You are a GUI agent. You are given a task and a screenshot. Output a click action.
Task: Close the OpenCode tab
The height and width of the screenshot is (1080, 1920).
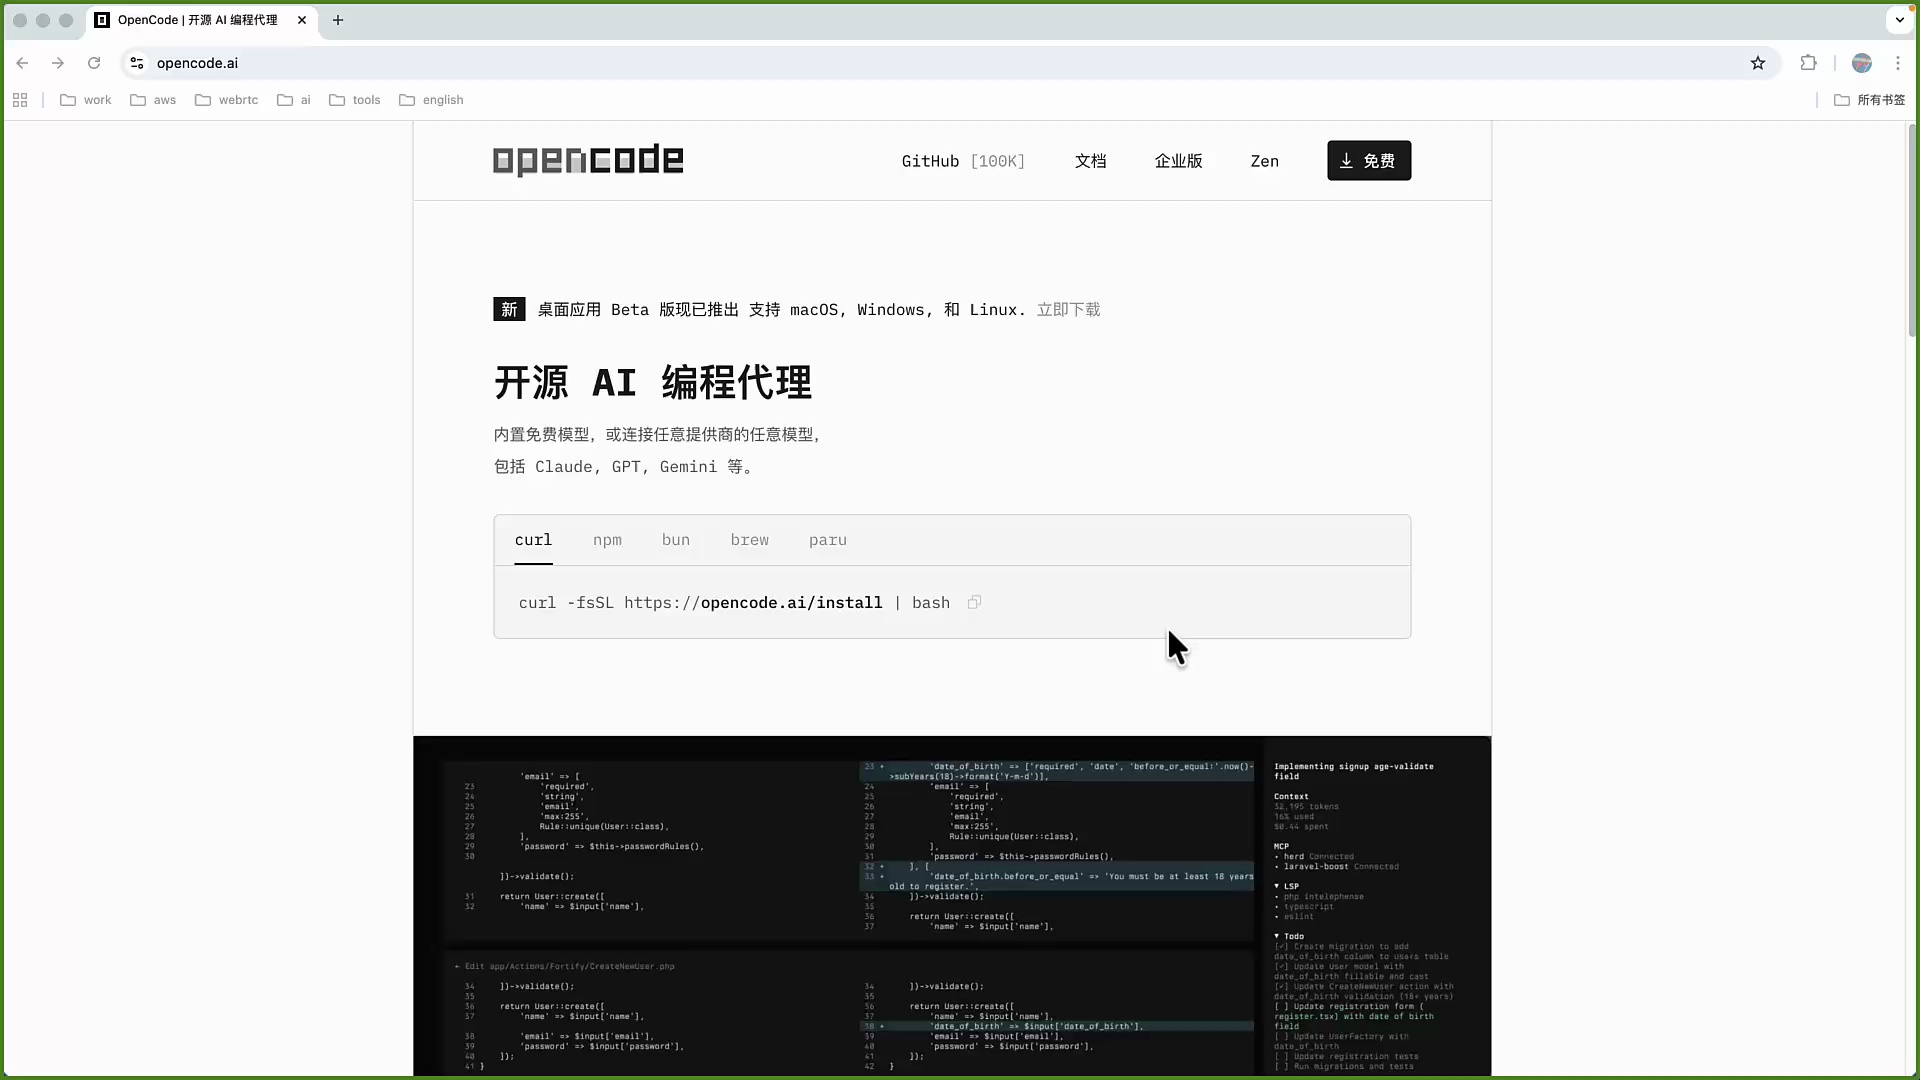point(302,20)
